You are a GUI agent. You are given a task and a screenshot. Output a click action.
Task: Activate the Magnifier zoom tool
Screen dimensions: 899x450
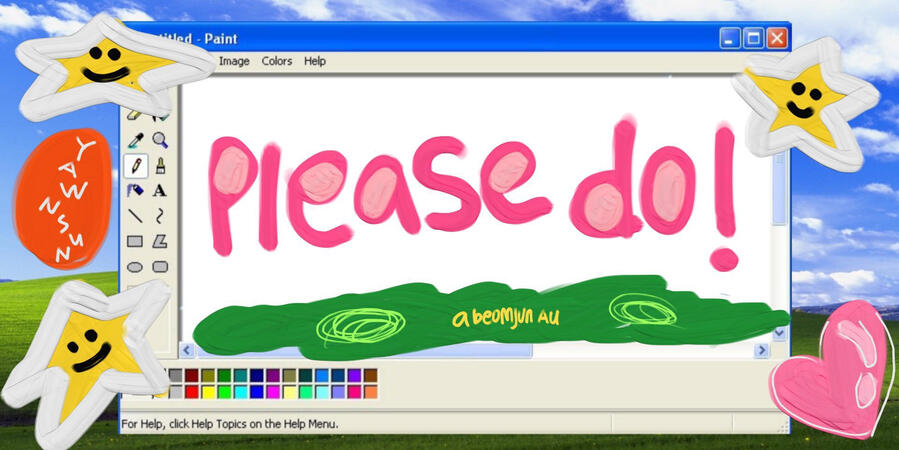[159, 140]
